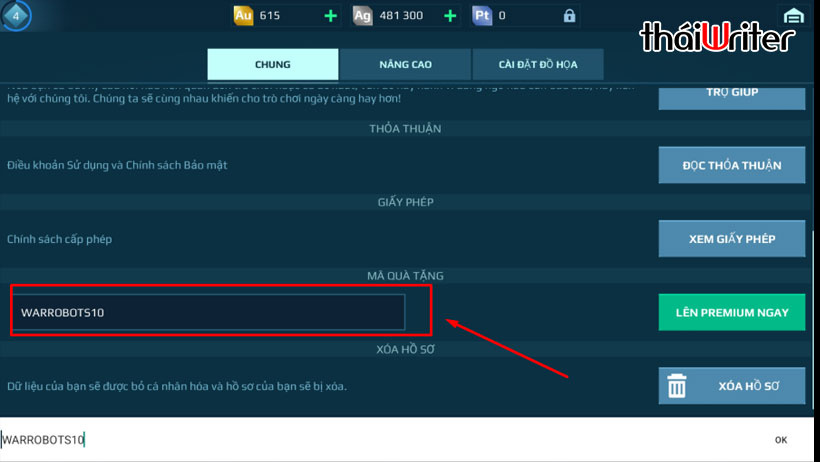Click LÊN PREMIUM NGAY button

tap(732, 312)
